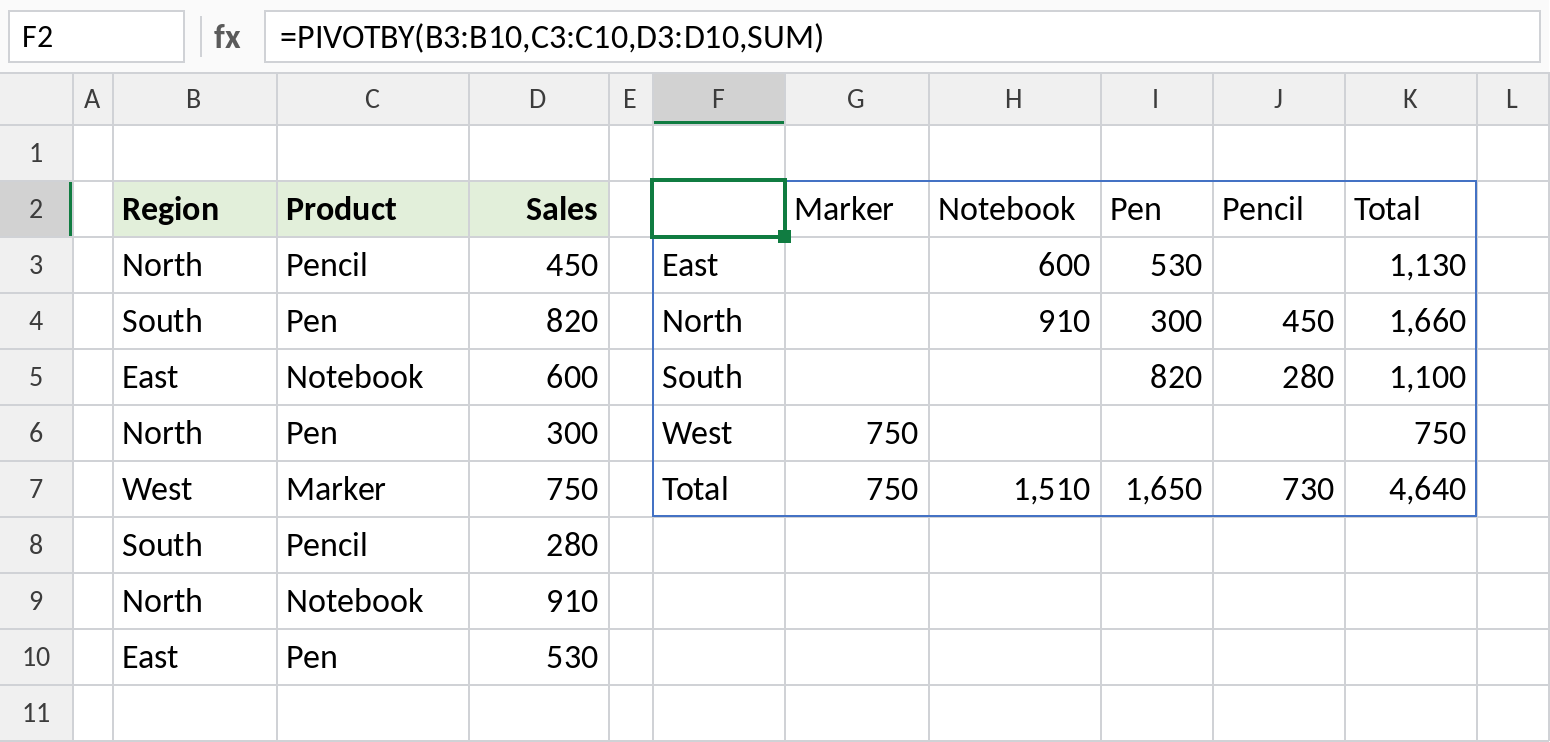
Task: Click the fx insert function icon
Action: pyautogui.click(x=227, y=37)
